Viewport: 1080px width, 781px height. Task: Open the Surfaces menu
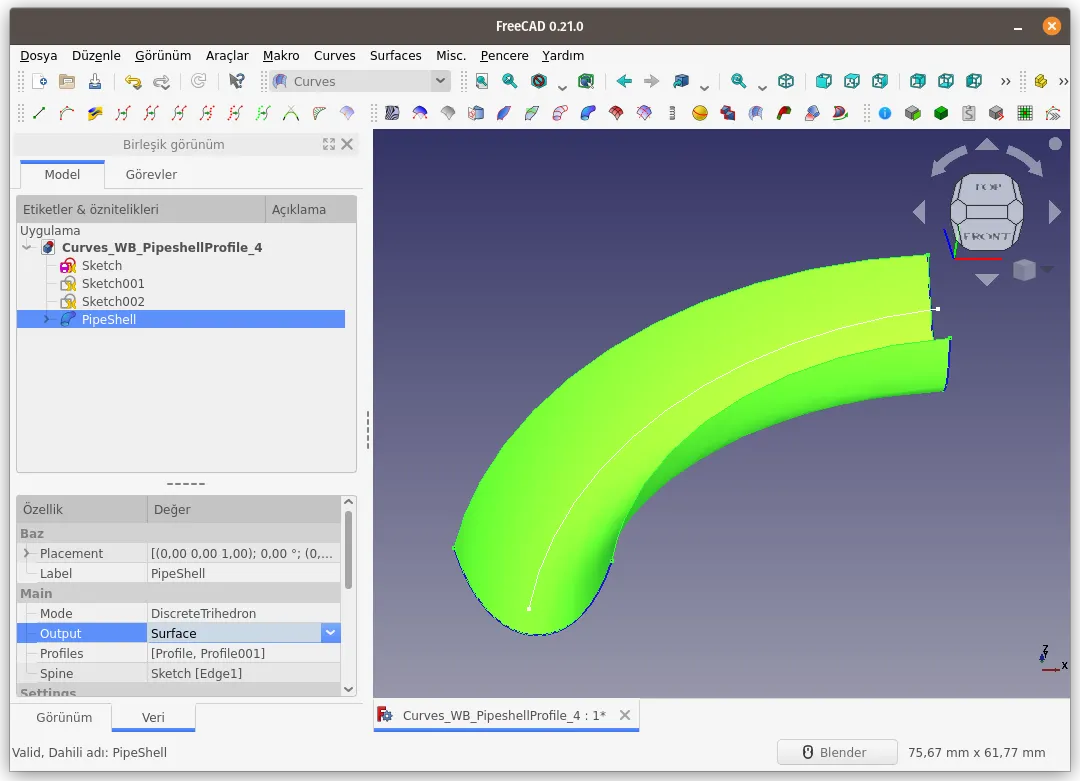395,56
